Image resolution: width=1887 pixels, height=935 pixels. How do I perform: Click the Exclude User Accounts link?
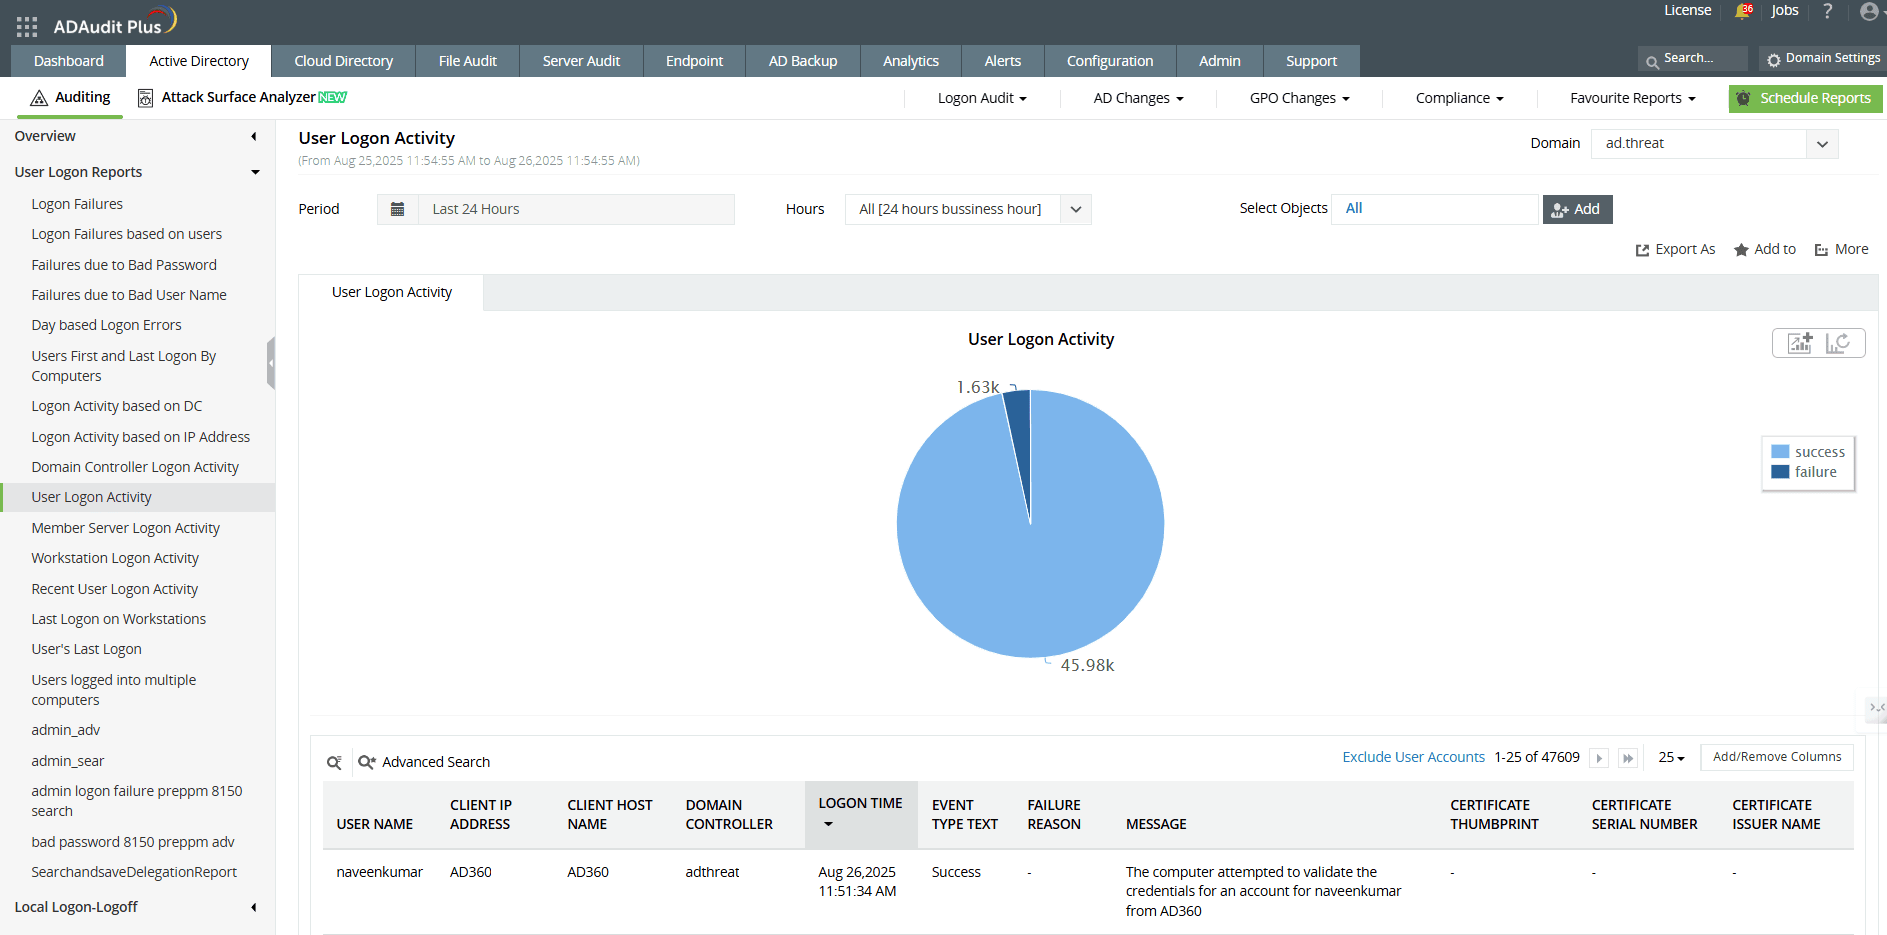click(1413, 757)
